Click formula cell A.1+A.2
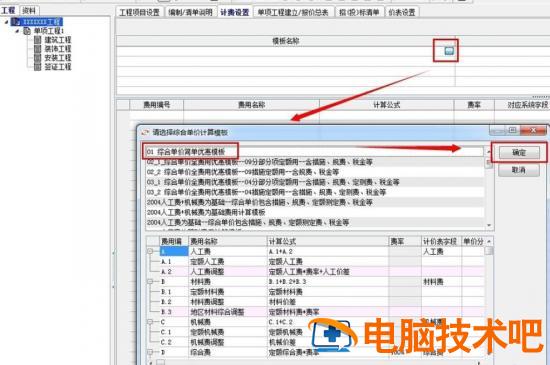550x365 pixels. 328,251
